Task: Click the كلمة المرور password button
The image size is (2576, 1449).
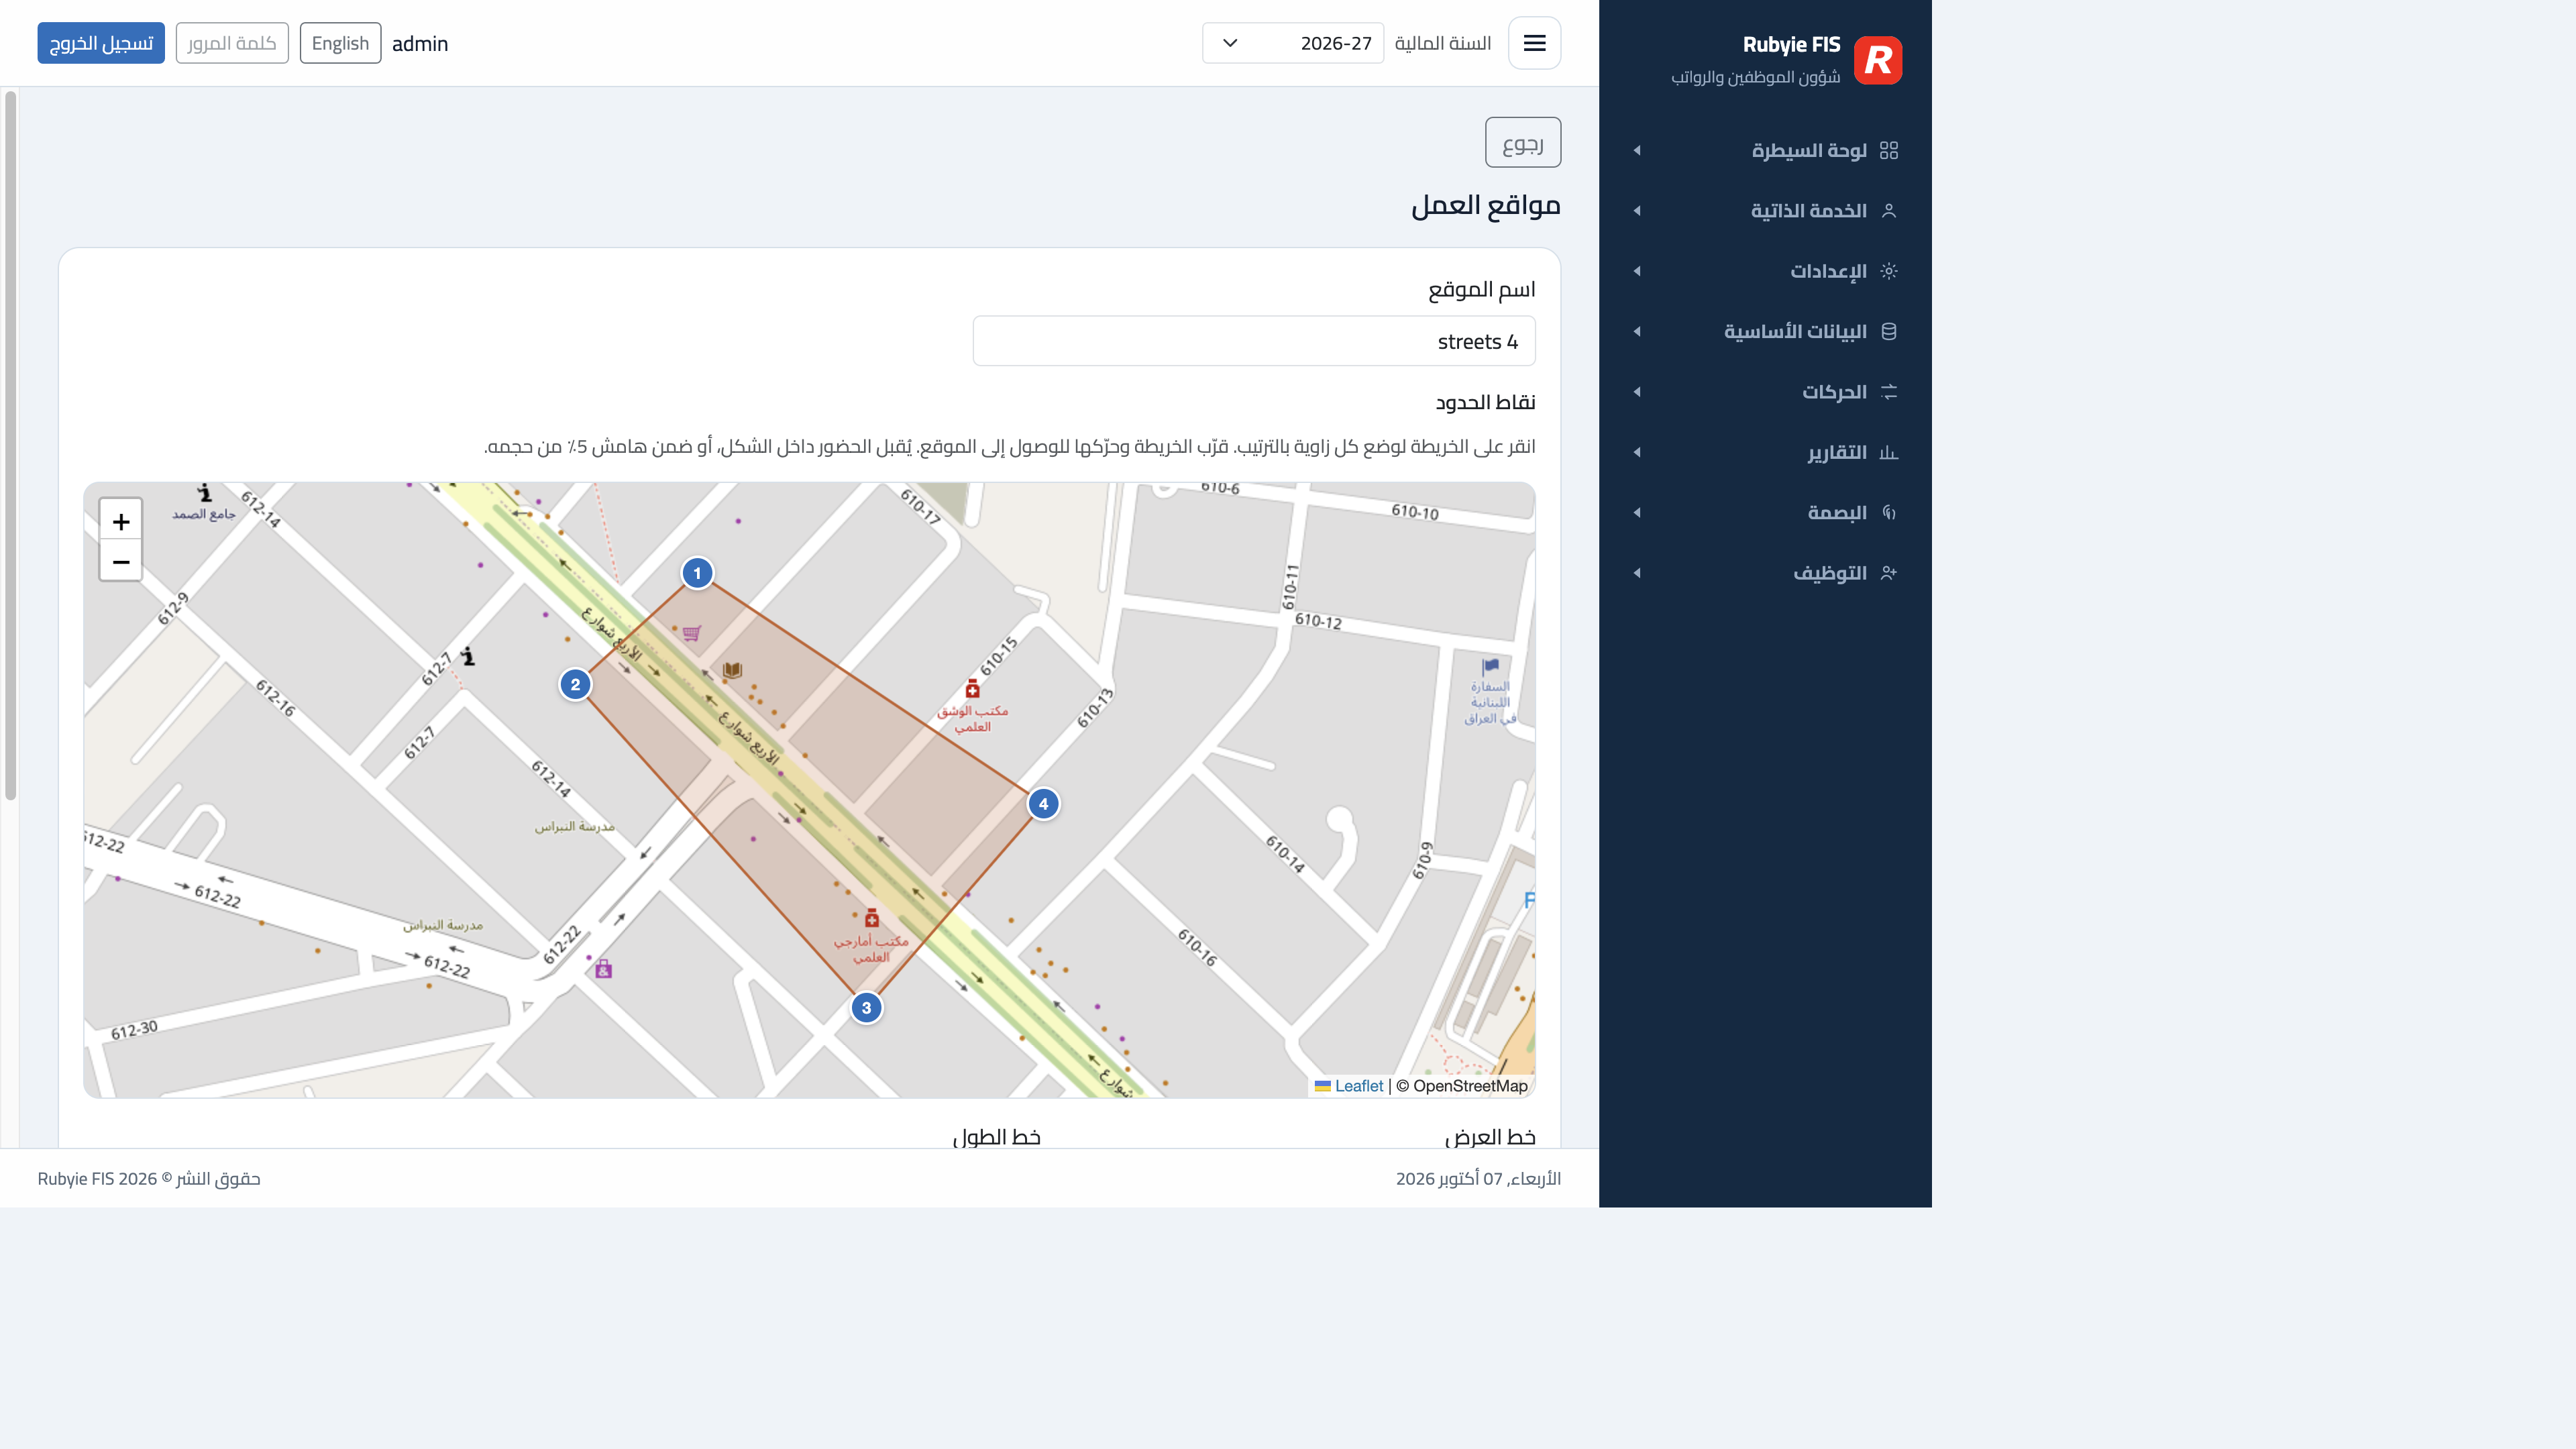Action: (232, 43)
